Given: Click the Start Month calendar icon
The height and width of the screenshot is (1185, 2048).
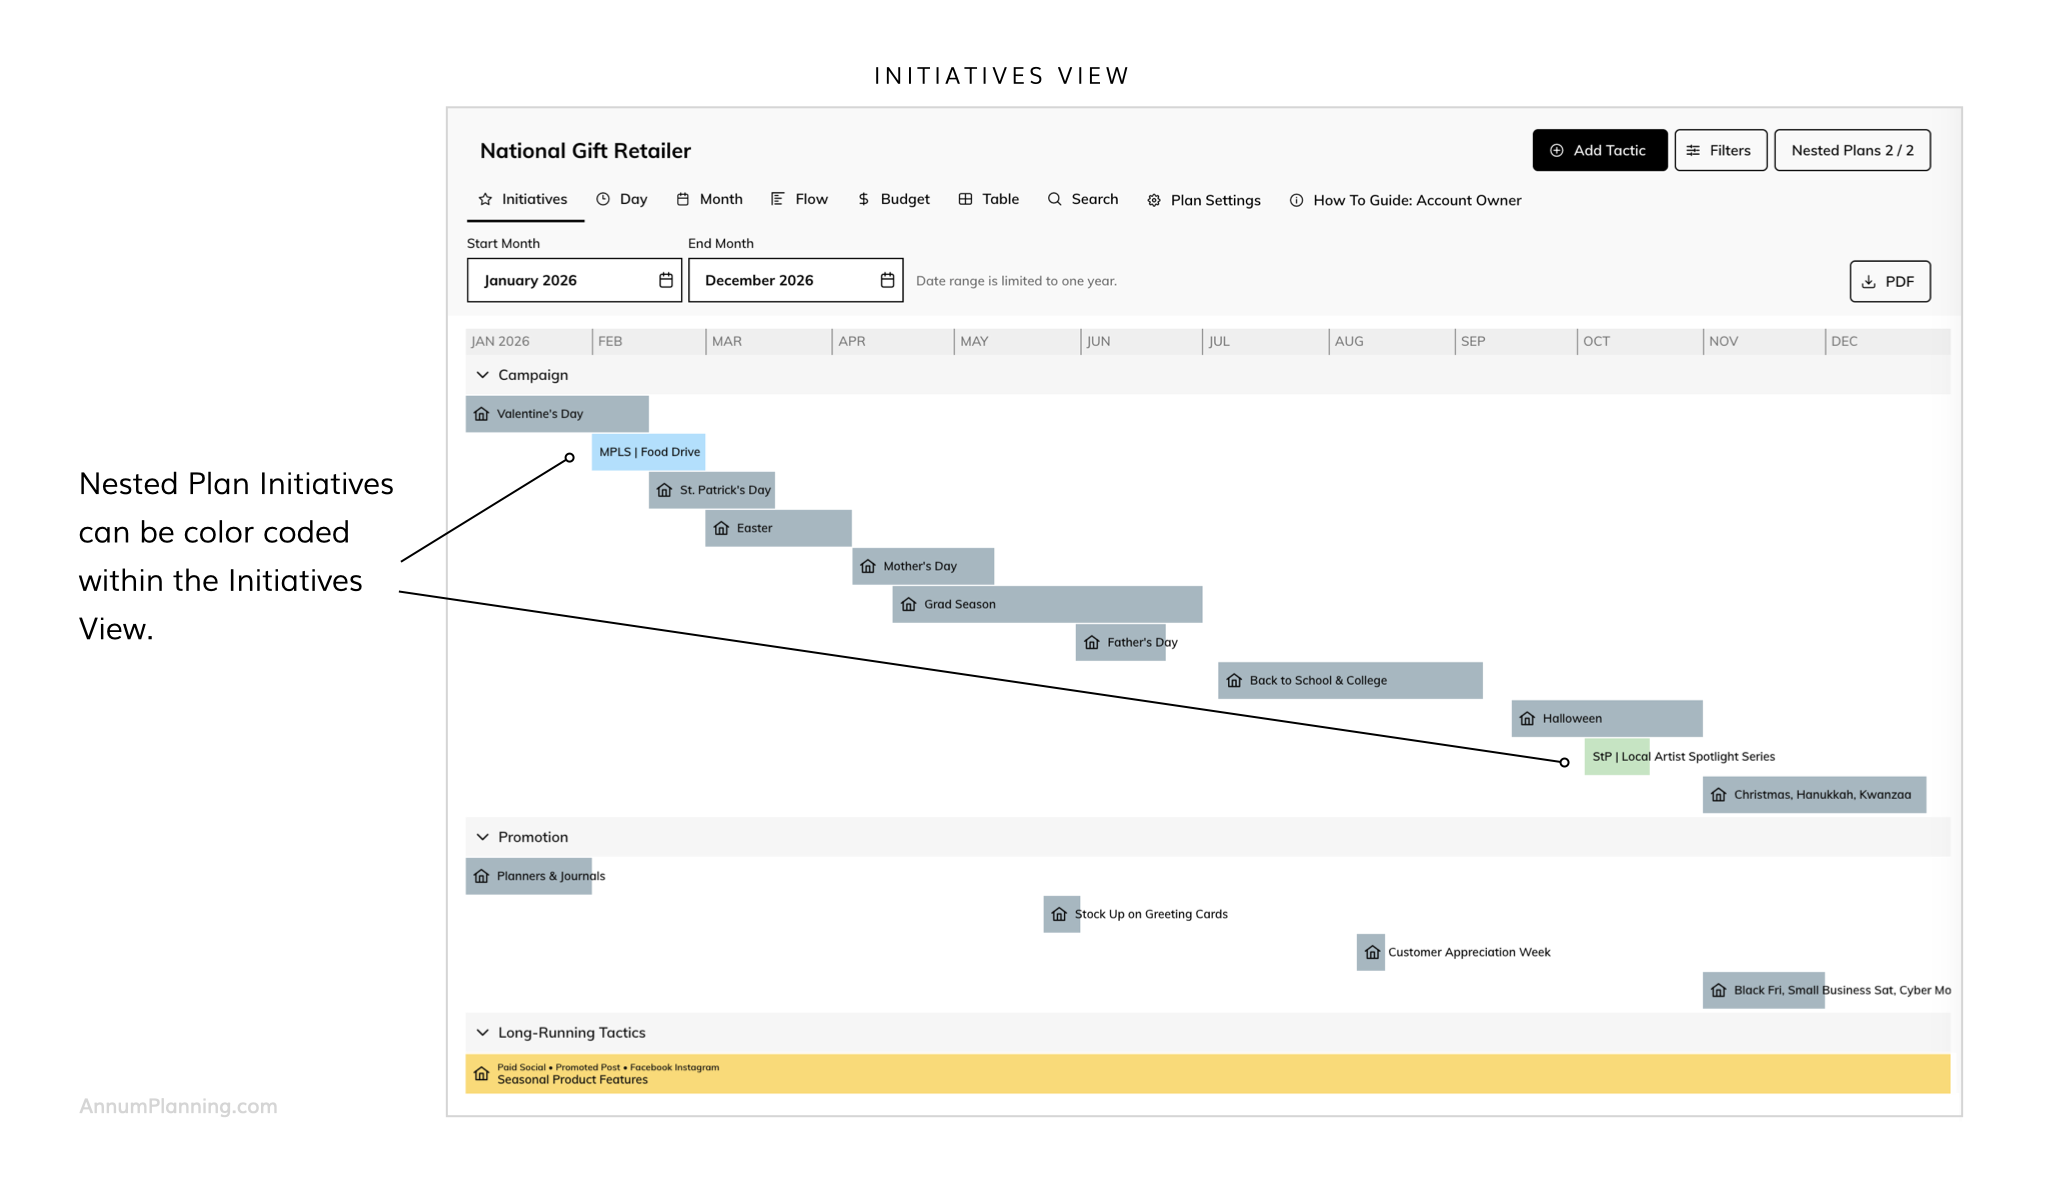Looking at the screenshot, I should tap(666, 280).
